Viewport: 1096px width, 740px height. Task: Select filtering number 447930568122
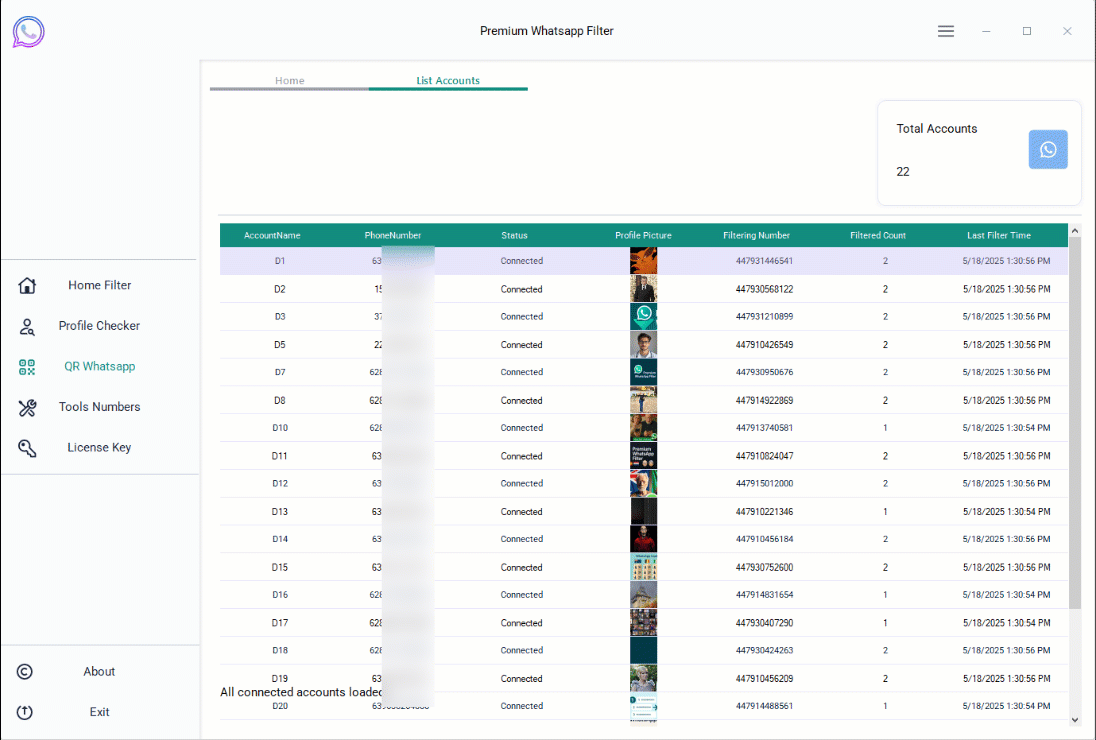click(x=764, y=289)
